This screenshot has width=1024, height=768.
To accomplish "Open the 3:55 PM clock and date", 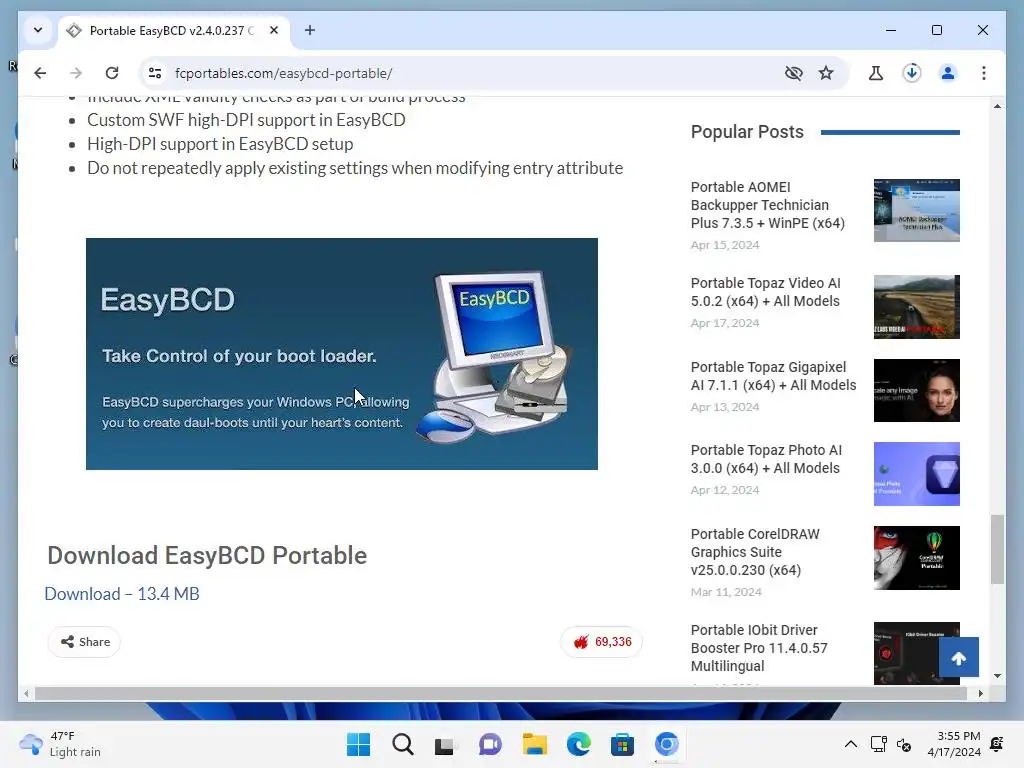I will point(954,744).
